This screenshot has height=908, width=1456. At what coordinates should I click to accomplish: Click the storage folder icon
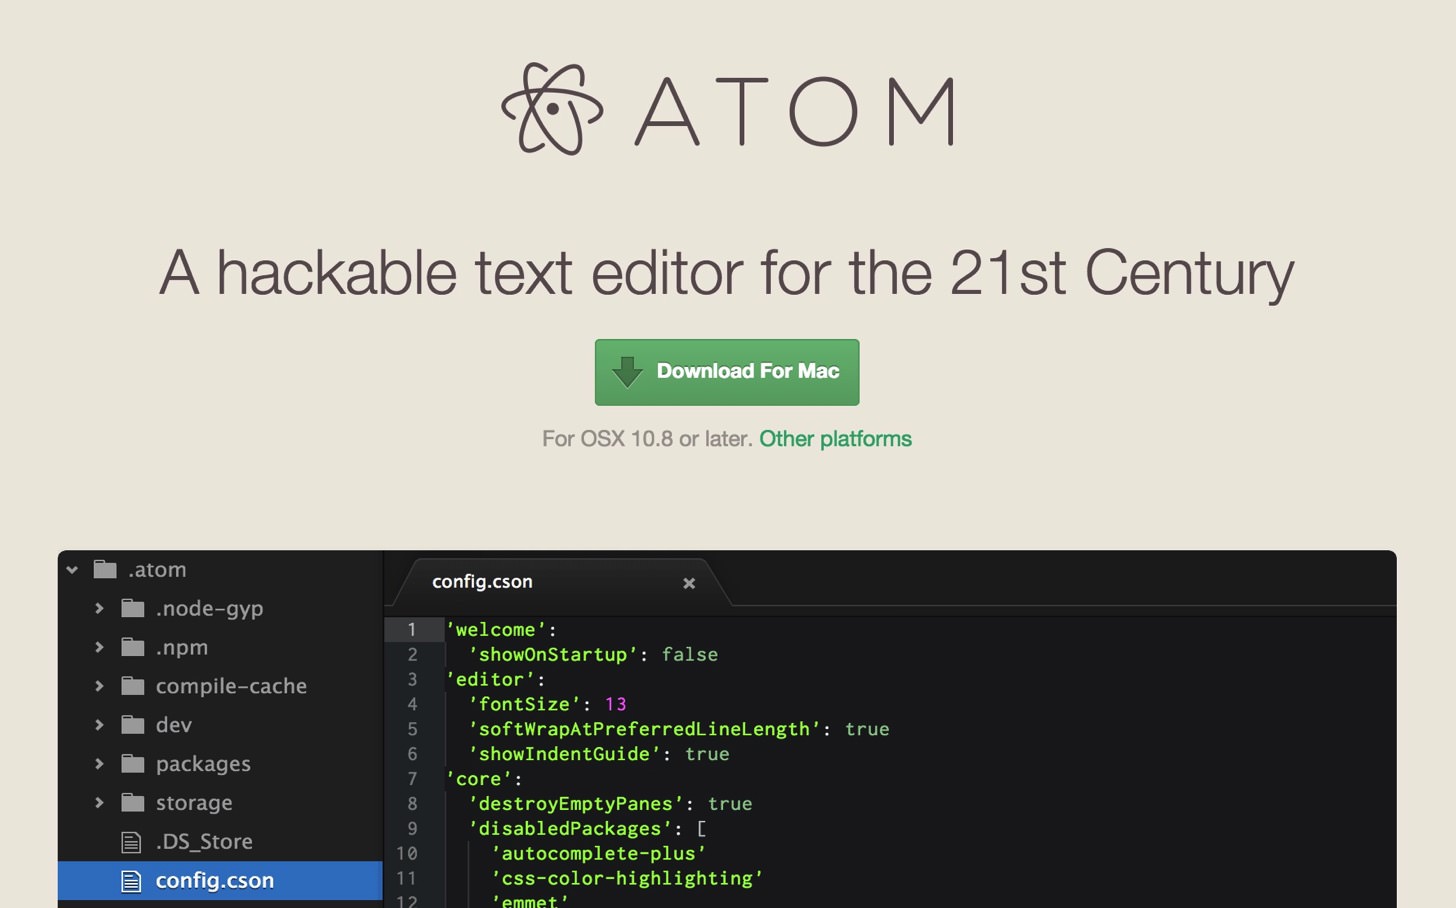pyautogui.click(x=133, y=802)
